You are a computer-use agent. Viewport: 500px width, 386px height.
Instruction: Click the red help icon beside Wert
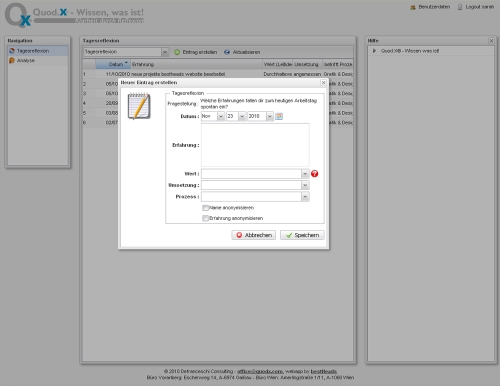point(314,174)
